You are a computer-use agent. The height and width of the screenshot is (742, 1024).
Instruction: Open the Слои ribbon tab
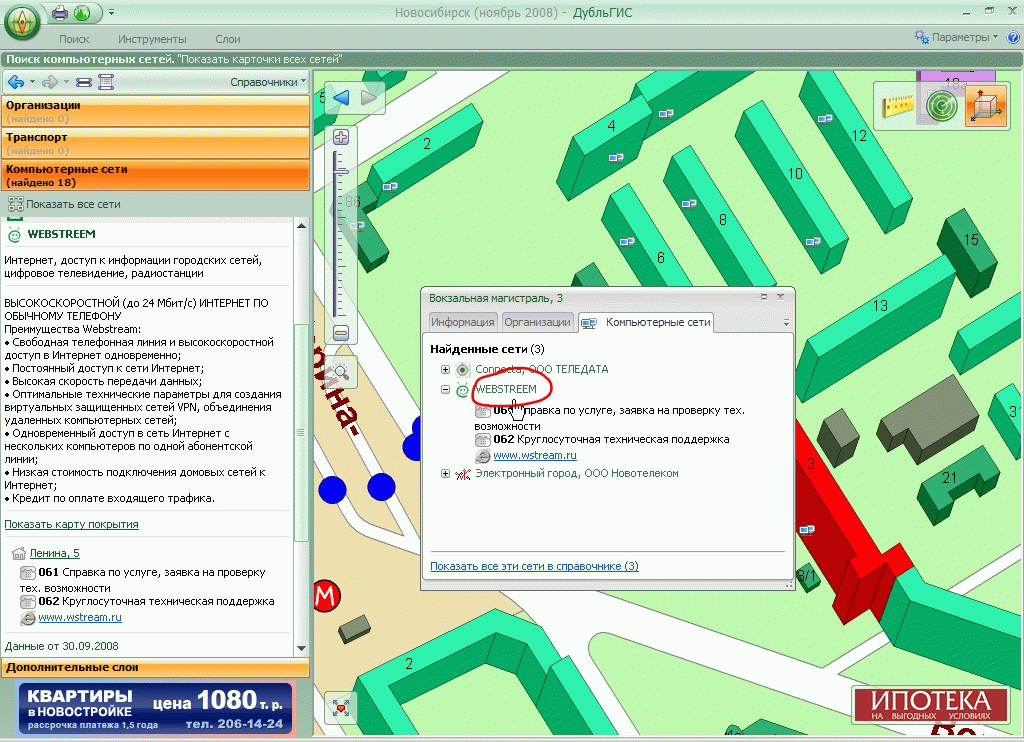(227, 39)
